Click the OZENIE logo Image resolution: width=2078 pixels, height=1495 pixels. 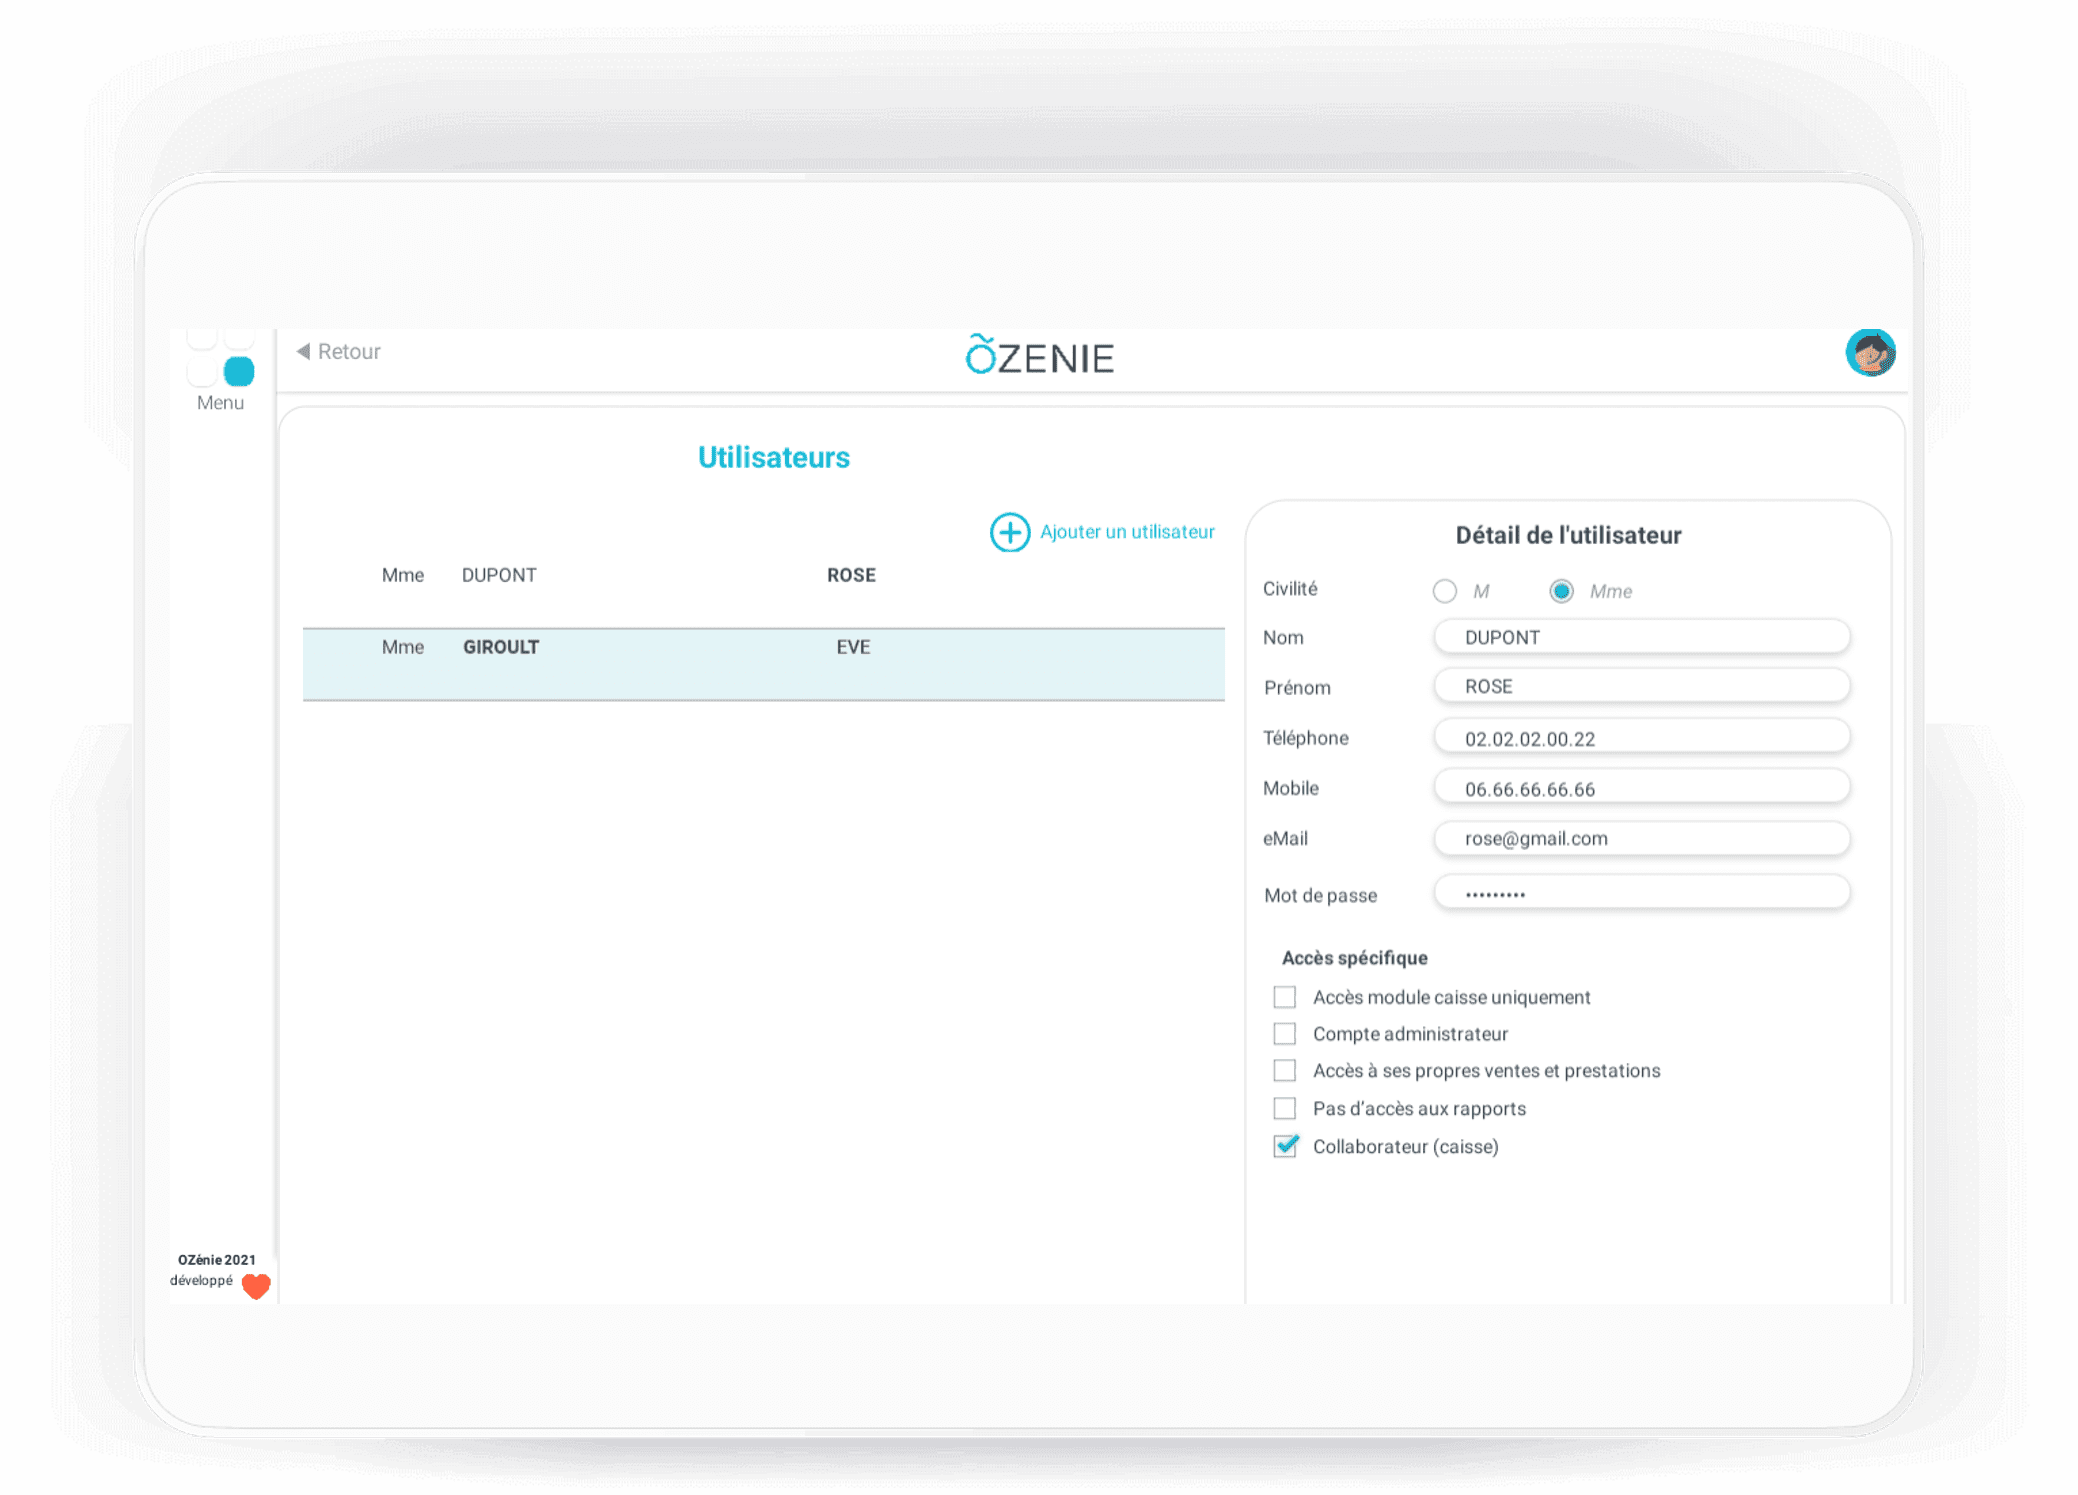click(1040, 356)
